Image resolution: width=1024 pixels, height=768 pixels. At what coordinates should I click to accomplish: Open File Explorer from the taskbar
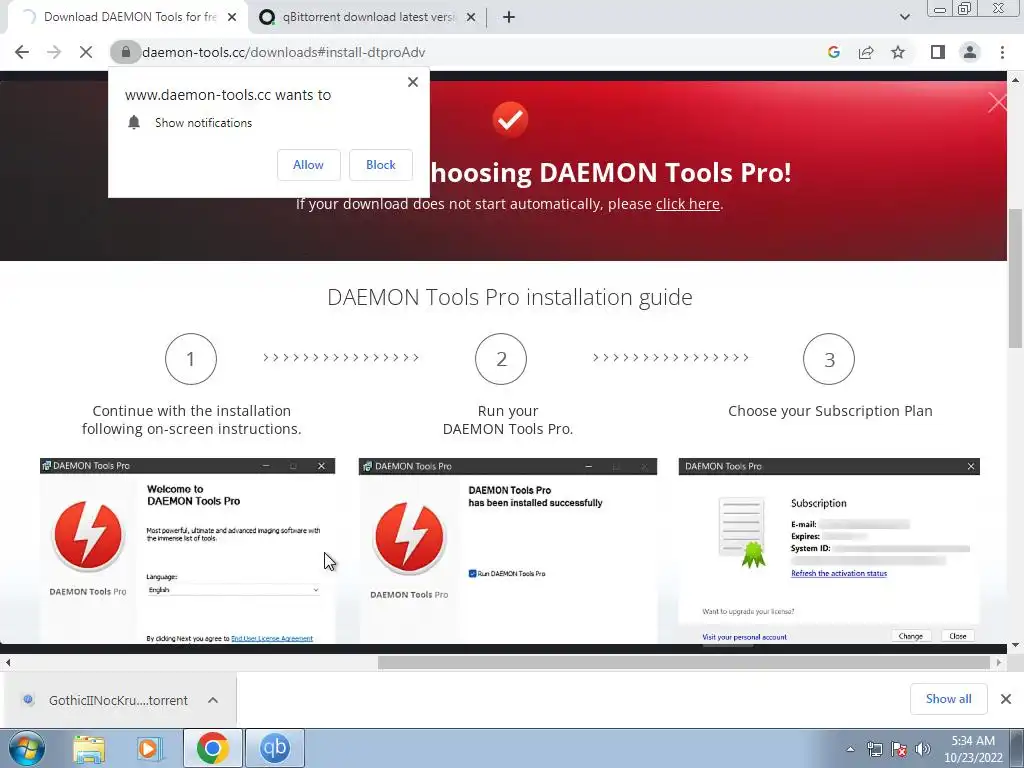point(89,748)
